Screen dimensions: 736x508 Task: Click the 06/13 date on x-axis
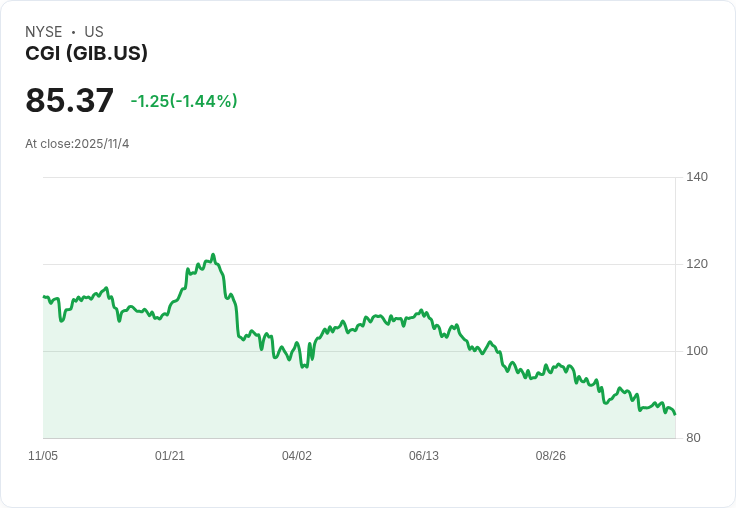pyautogui.click(x=424, y=456)
